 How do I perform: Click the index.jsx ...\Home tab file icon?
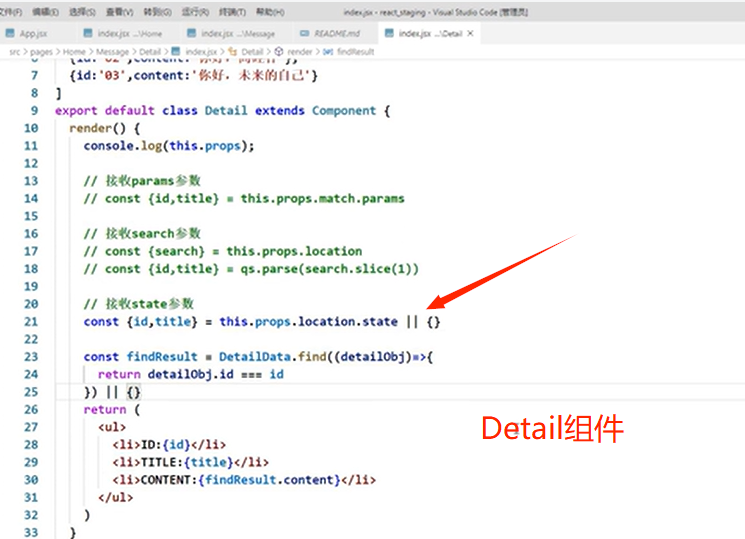88,33
